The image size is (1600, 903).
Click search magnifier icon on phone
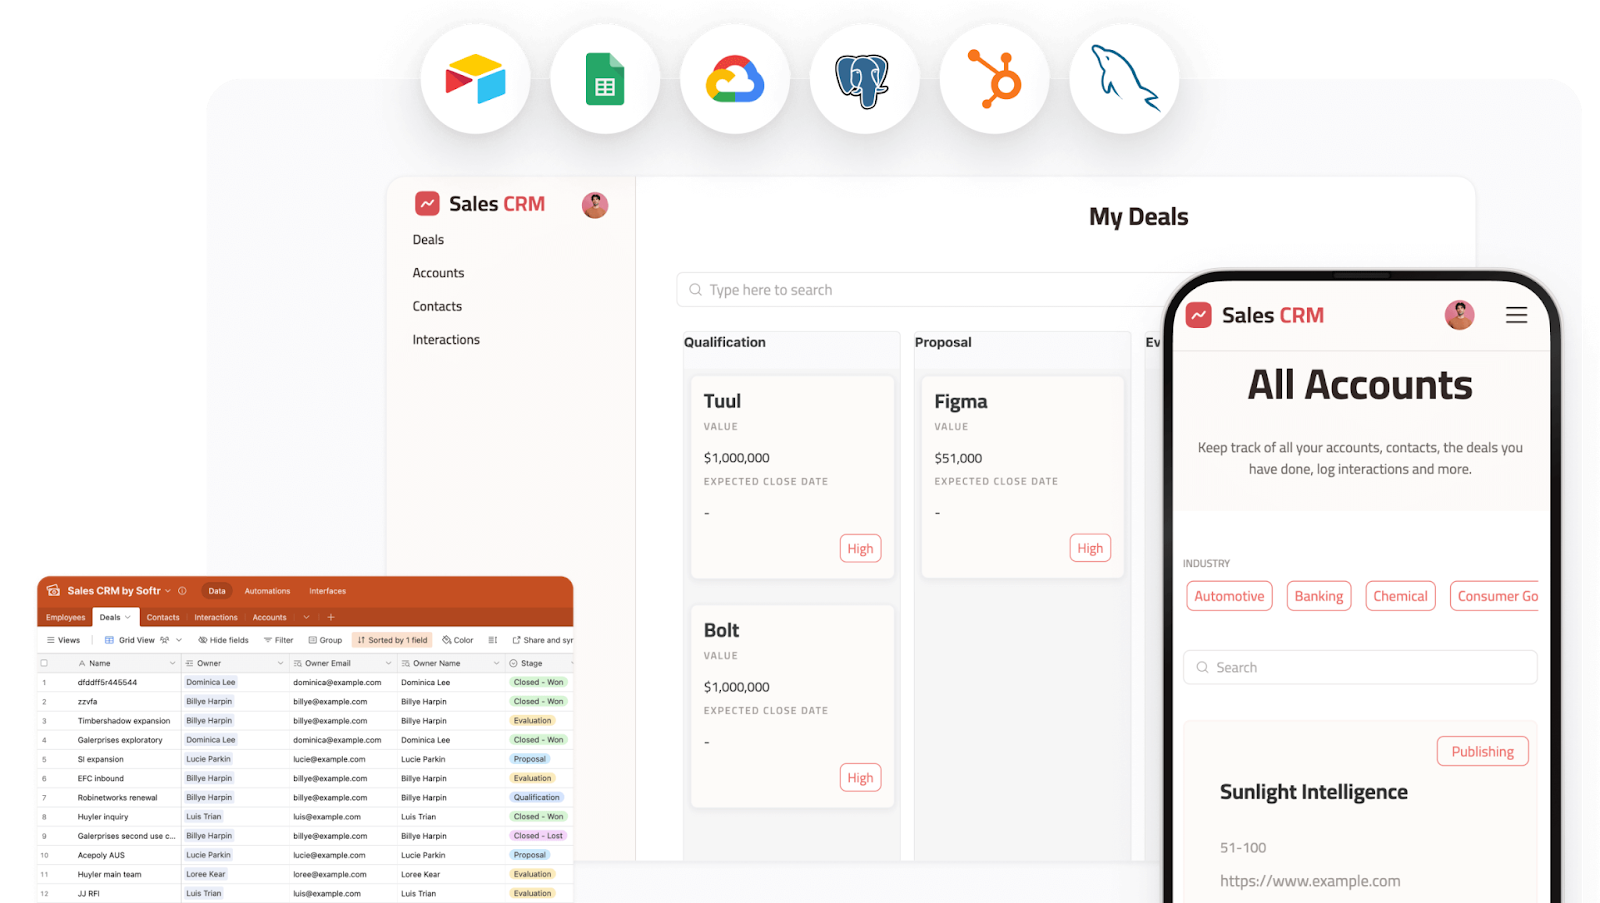(x=1202, y=667)
